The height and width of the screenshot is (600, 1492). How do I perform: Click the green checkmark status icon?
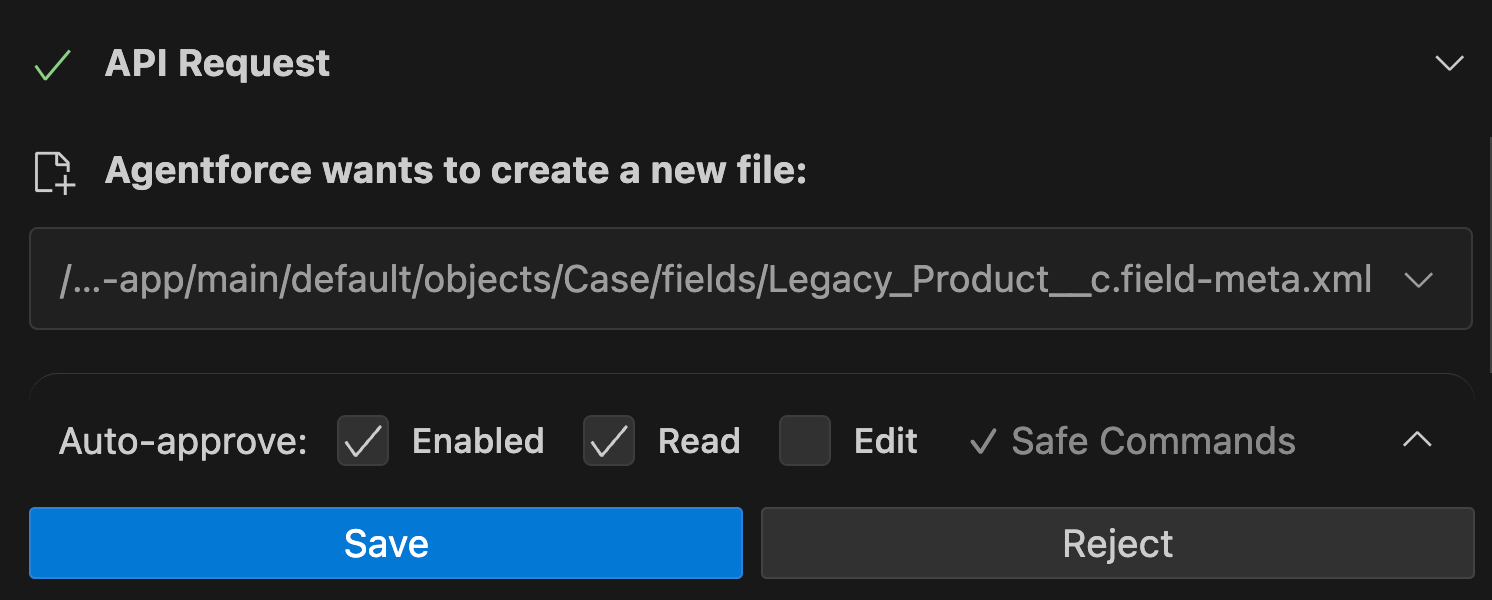pyautogui.click(x=51, y=66)
